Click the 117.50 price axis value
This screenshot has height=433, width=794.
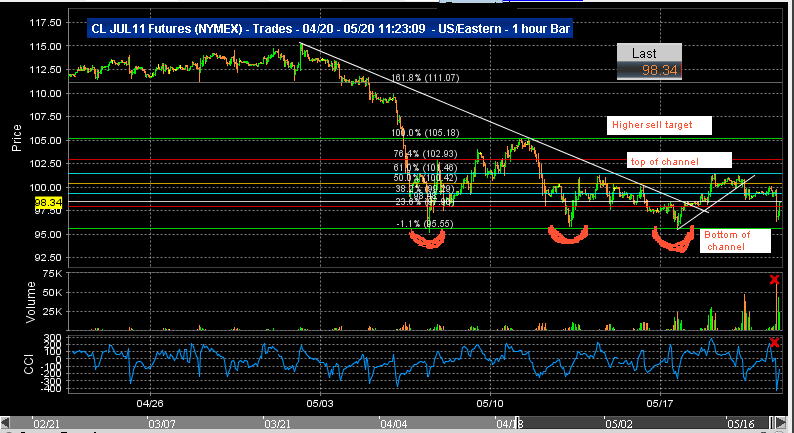point(47,23)
